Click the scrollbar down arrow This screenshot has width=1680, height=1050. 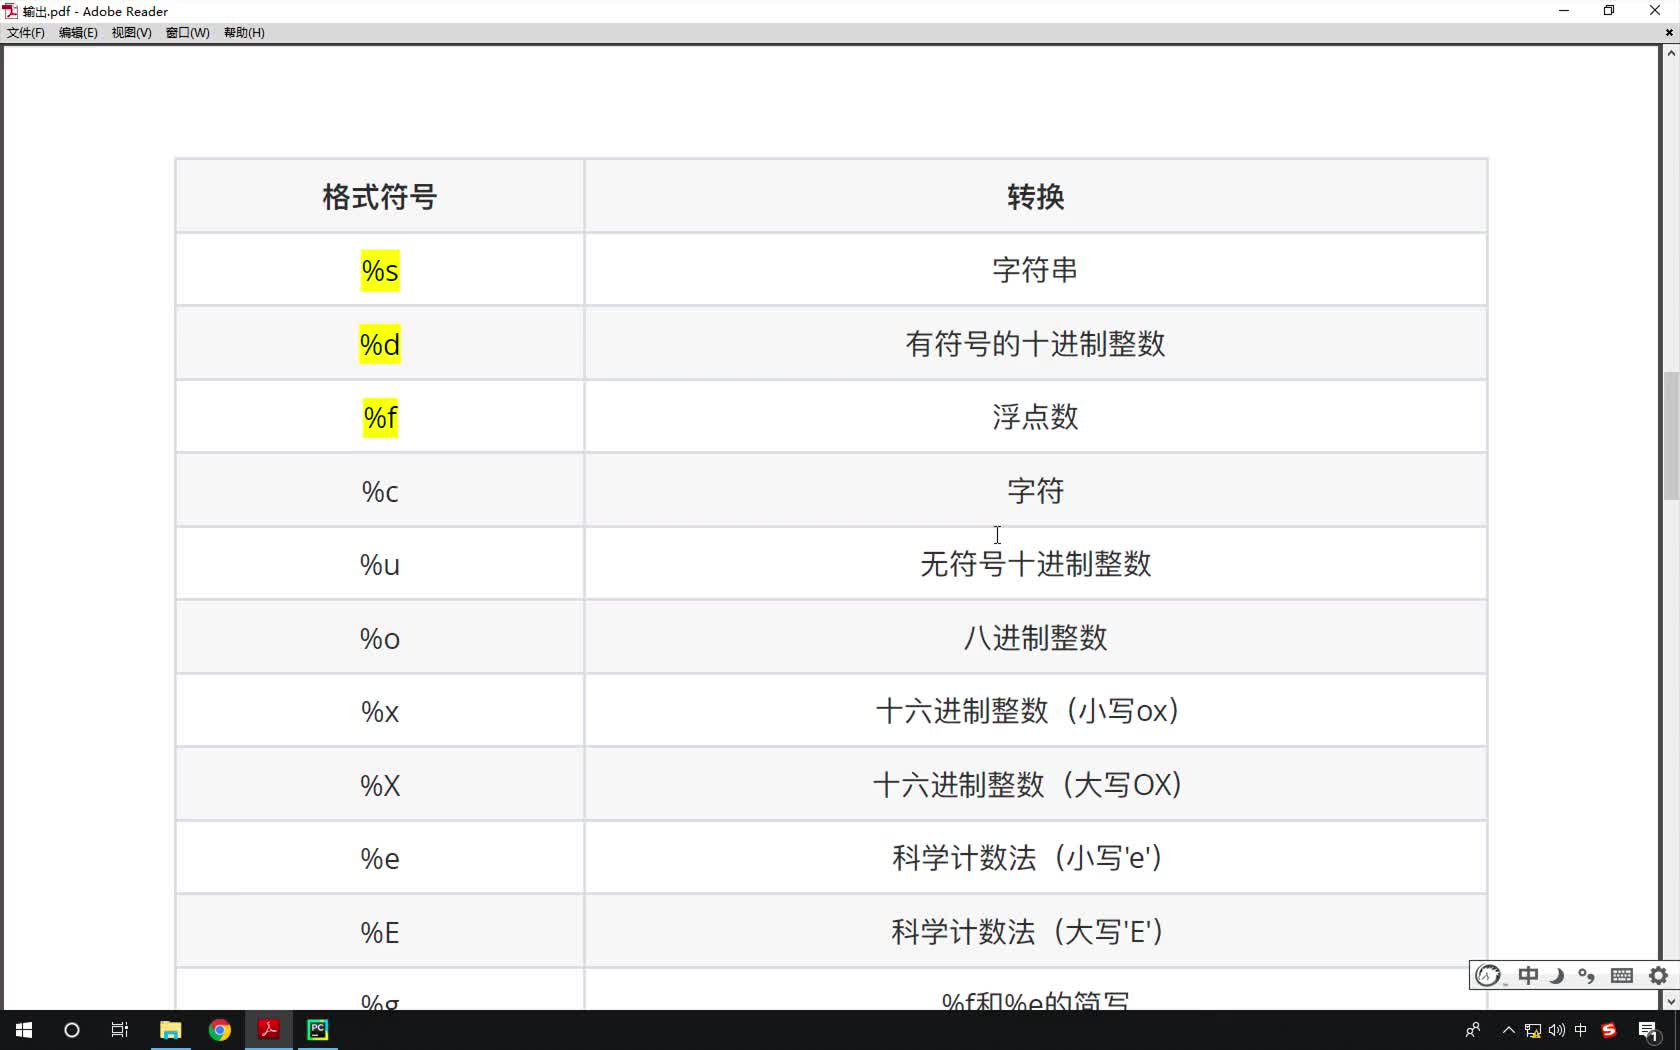click(x=1671, y=1001)
